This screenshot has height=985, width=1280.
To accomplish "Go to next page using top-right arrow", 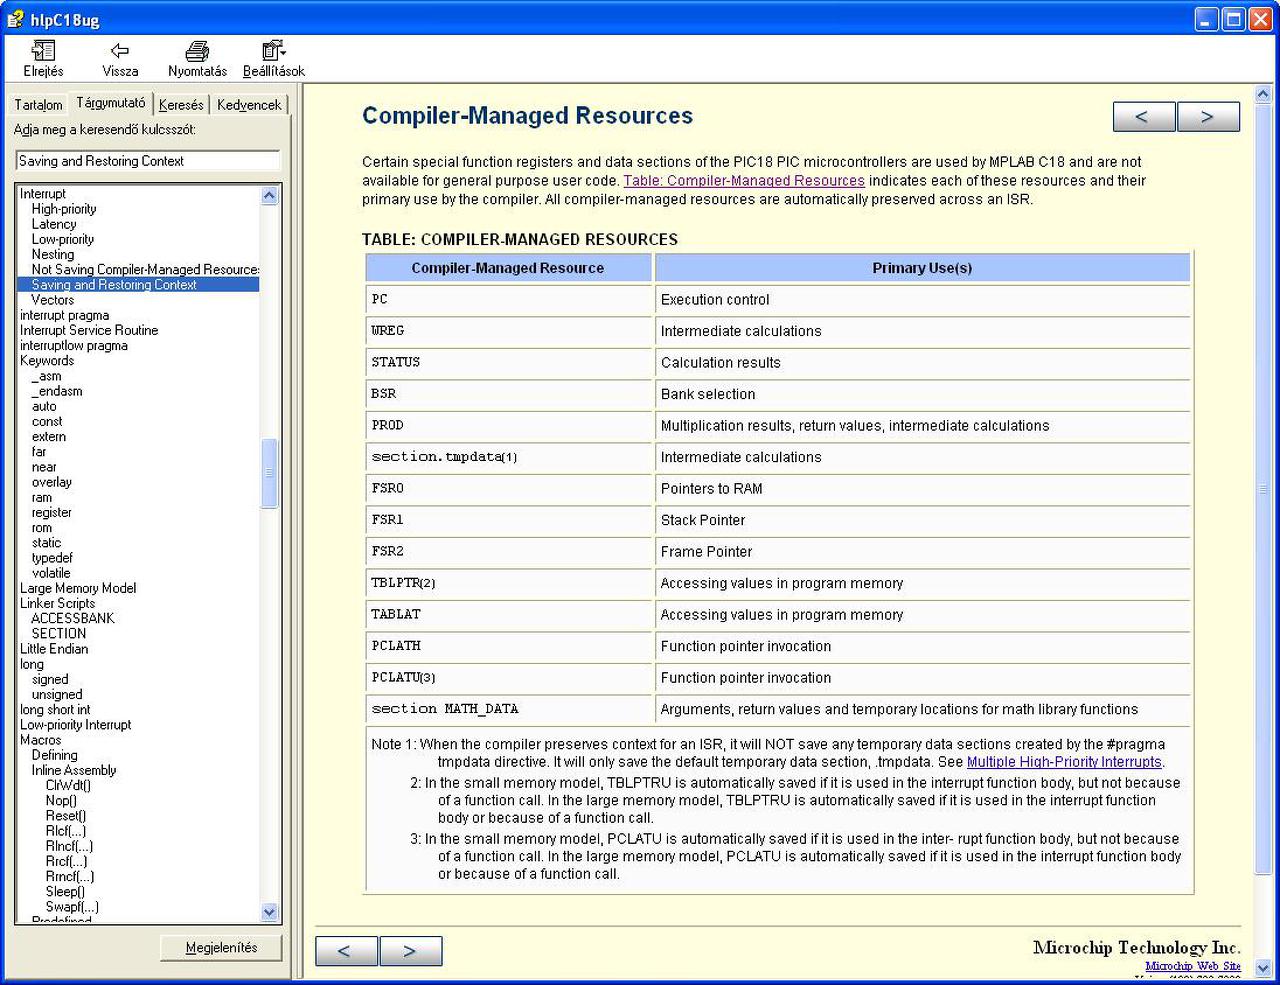I will pyautogui.click(x=1208, y=117).
